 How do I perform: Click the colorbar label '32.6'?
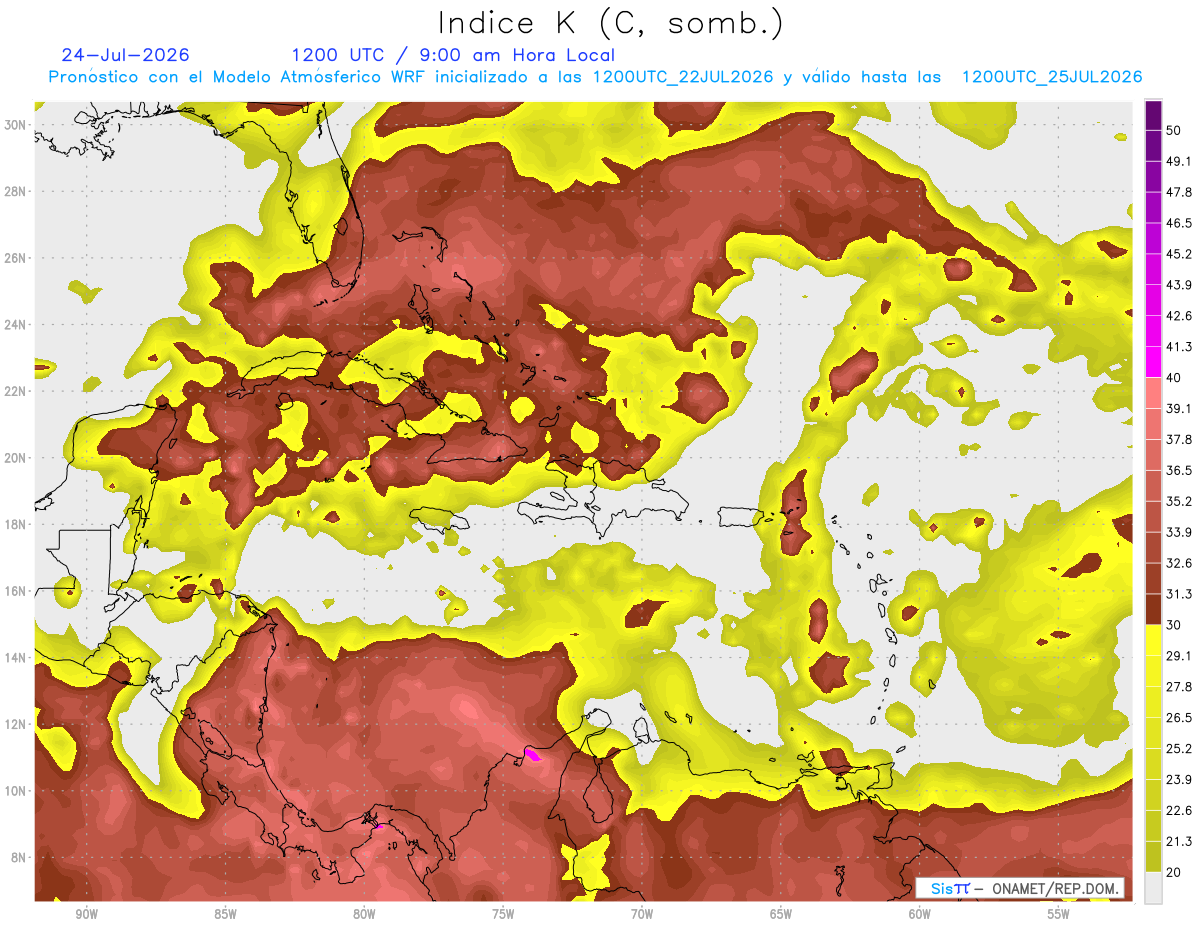[1179, 563]
